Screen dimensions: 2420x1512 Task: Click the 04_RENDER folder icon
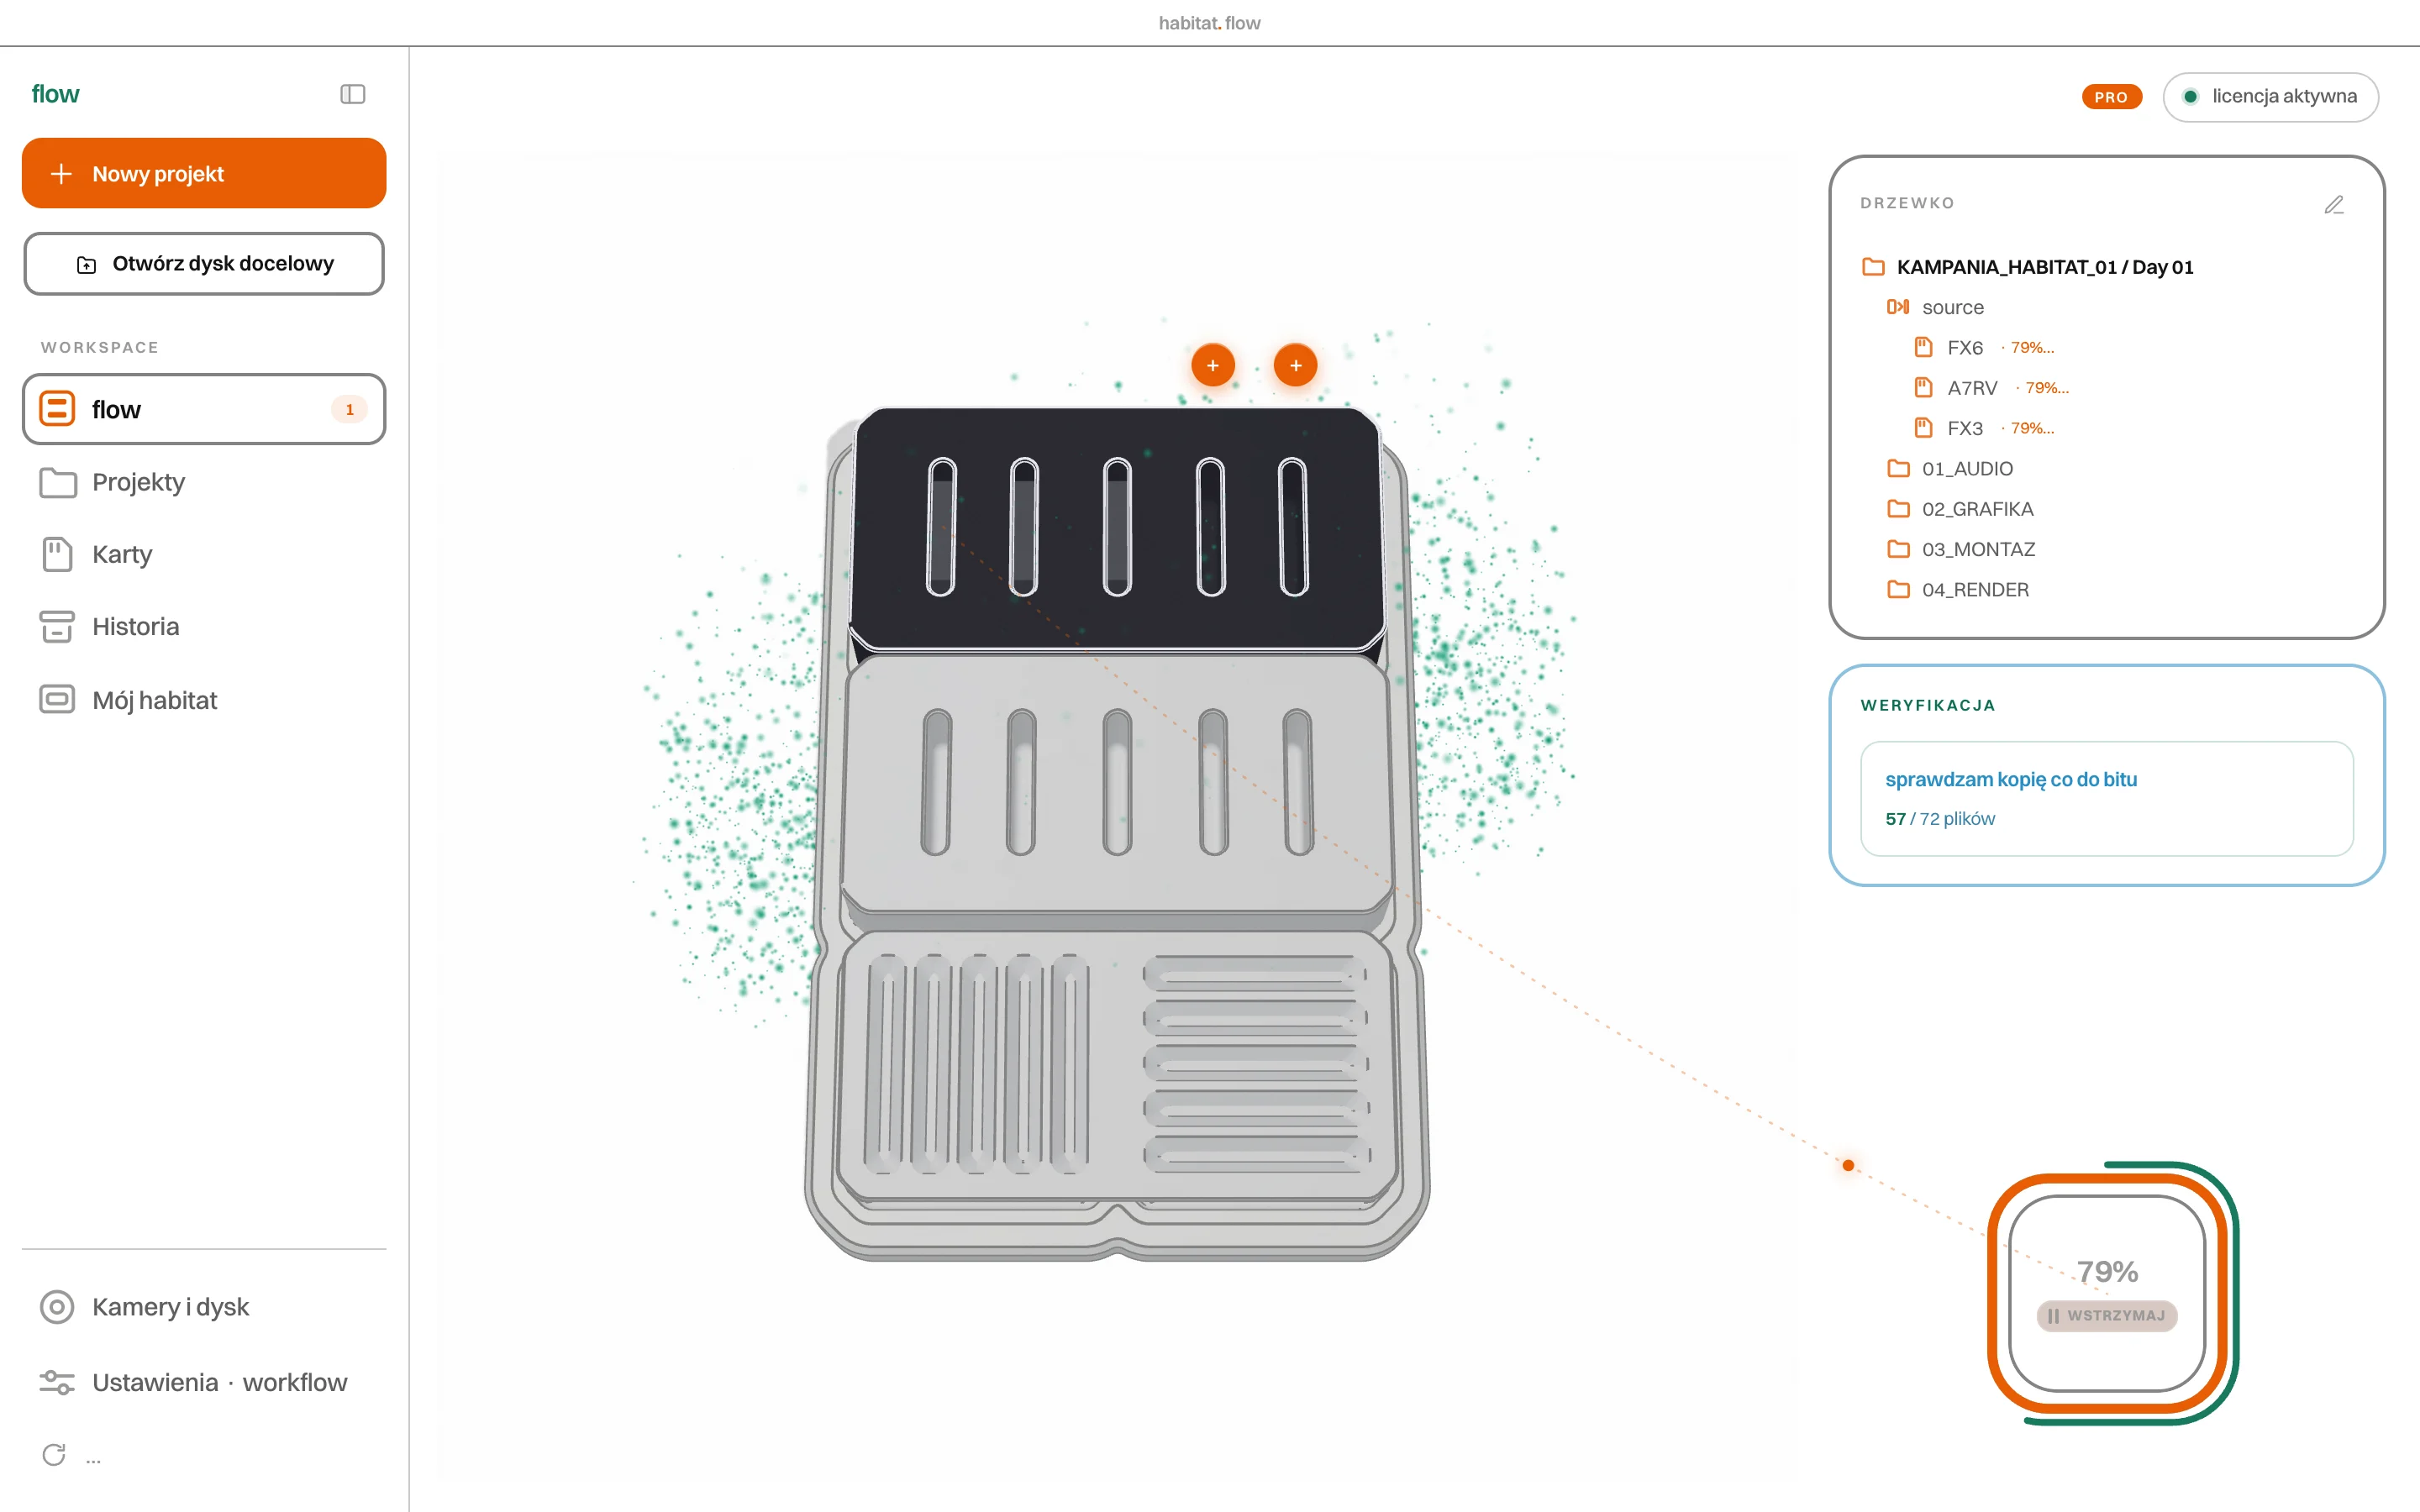coord(1898,590)
